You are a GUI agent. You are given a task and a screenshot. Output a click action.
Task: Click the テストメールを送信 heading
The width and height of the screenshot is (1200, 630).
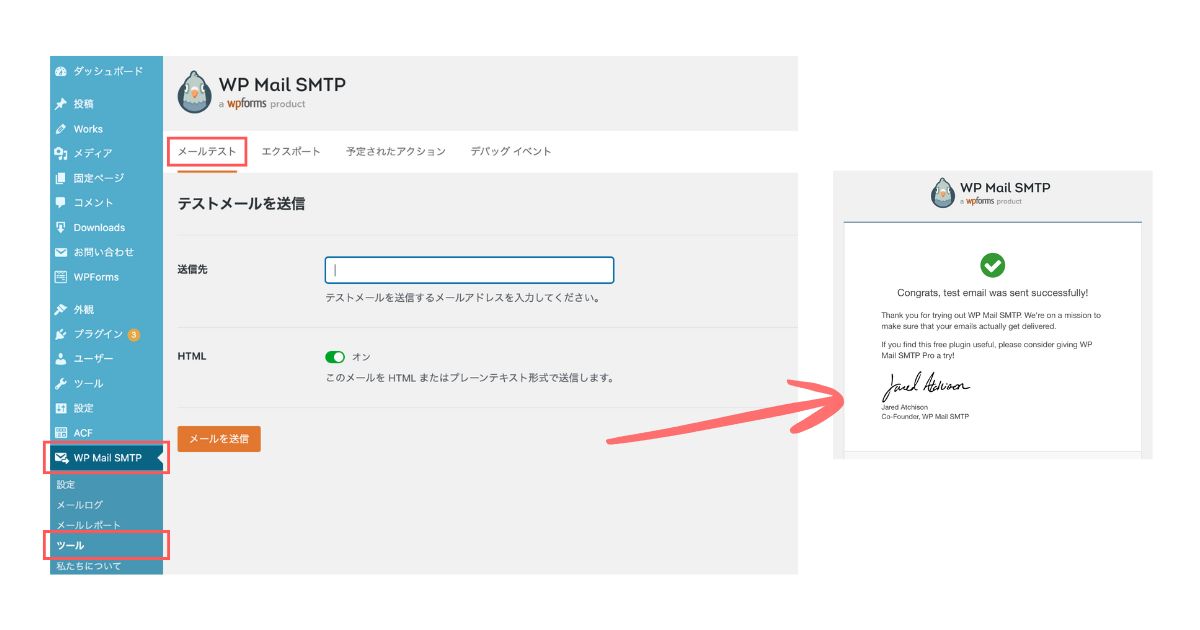coord(241,203)
